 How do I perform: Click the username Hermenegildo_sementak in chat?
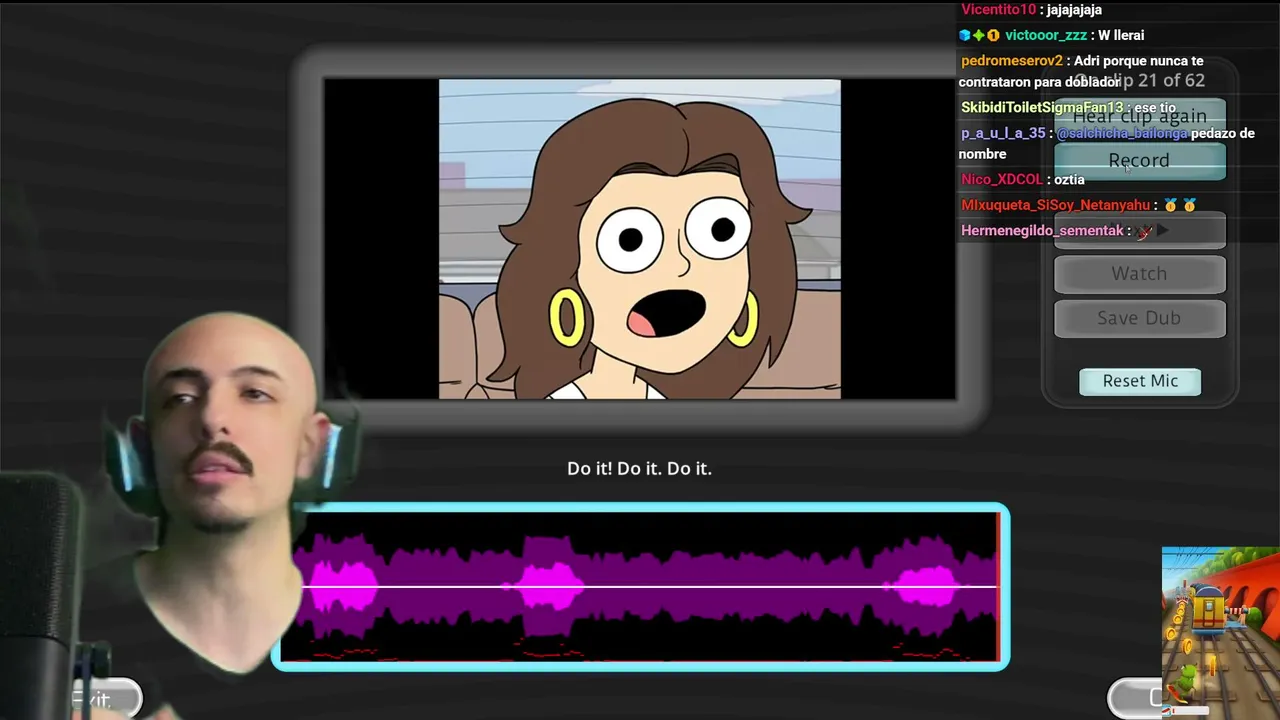(x=1042, y=231)
